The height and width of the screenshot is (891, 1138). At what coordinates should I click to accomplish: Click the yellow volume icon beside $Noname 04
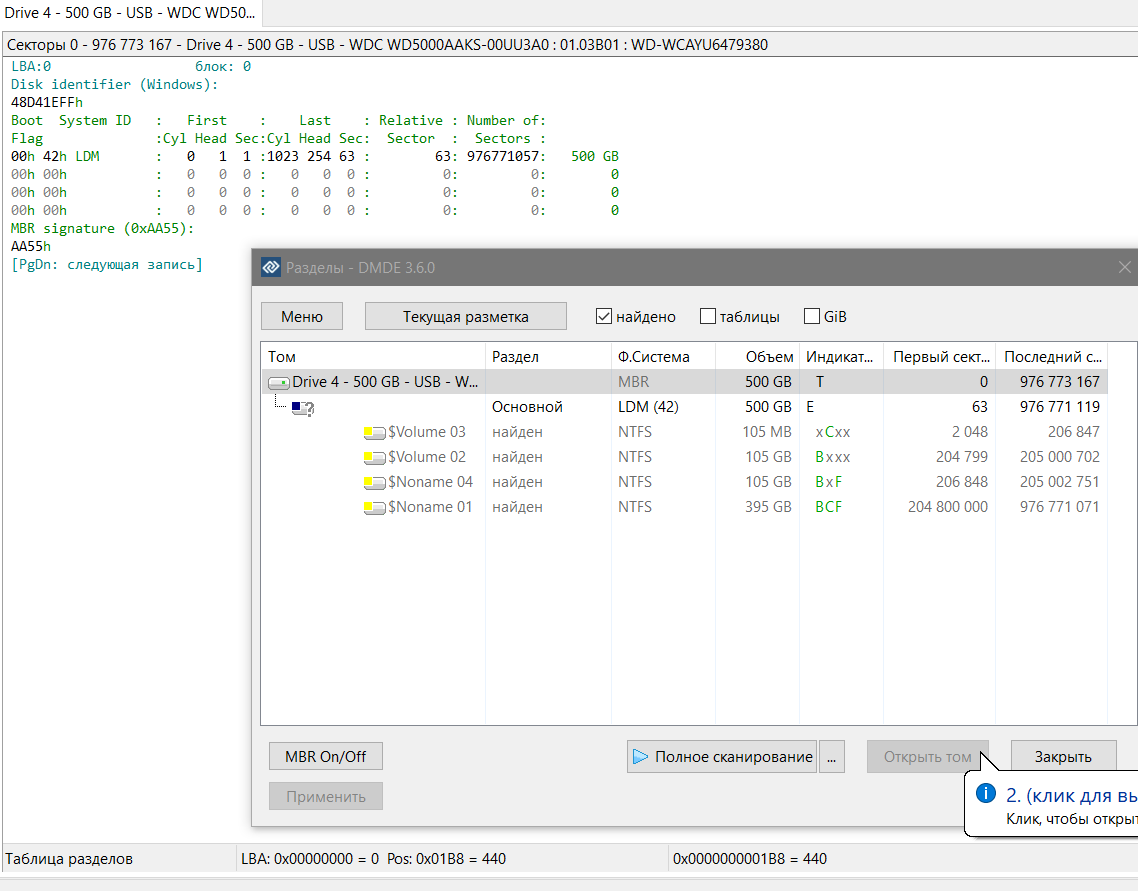(x=375, y=483)
